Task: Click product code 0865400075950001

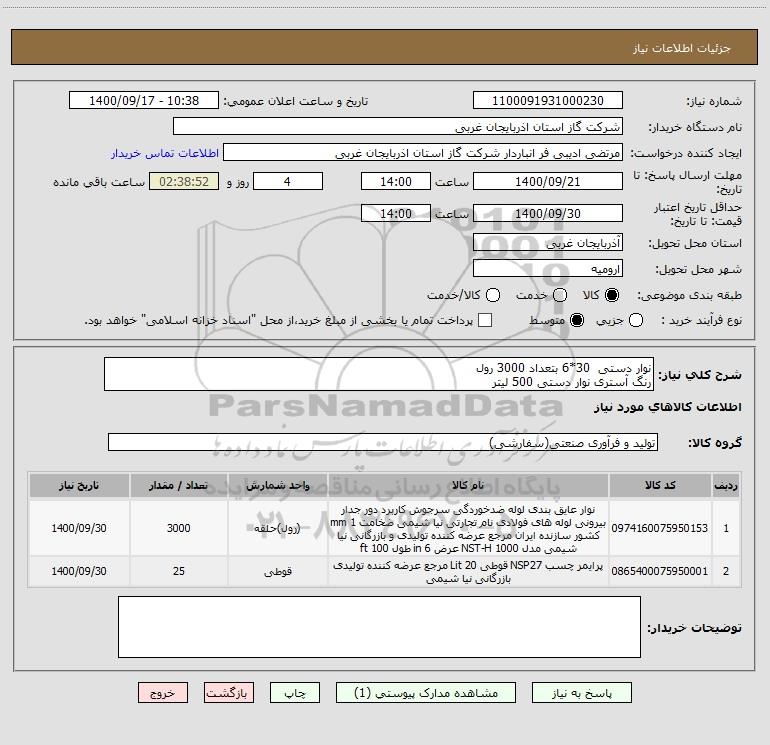Action: click(660, 571)
